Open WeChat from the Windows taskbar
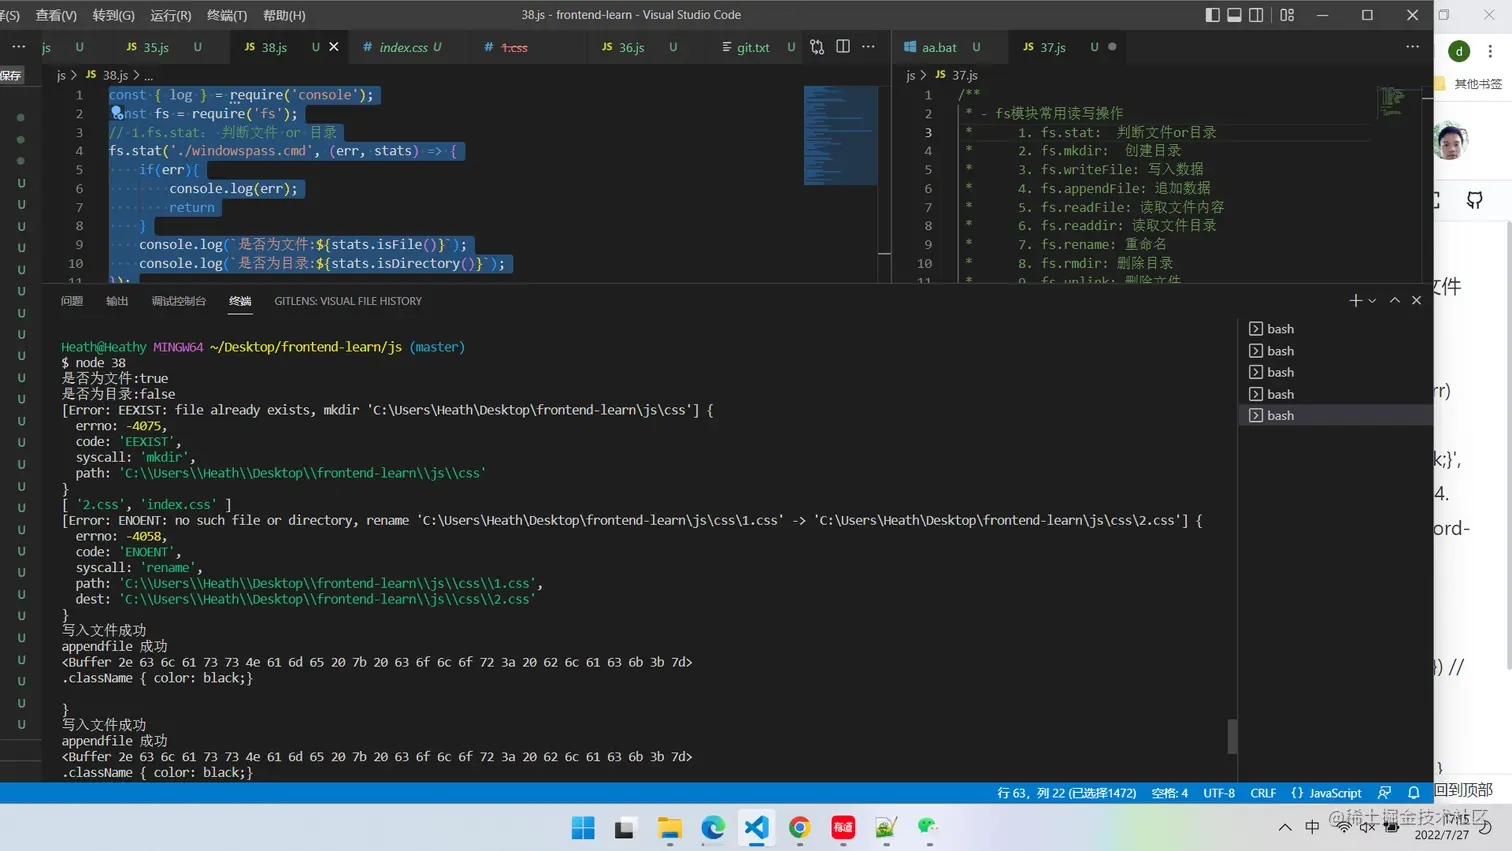This screenshot has width=1512, height=851. point(928,827)
